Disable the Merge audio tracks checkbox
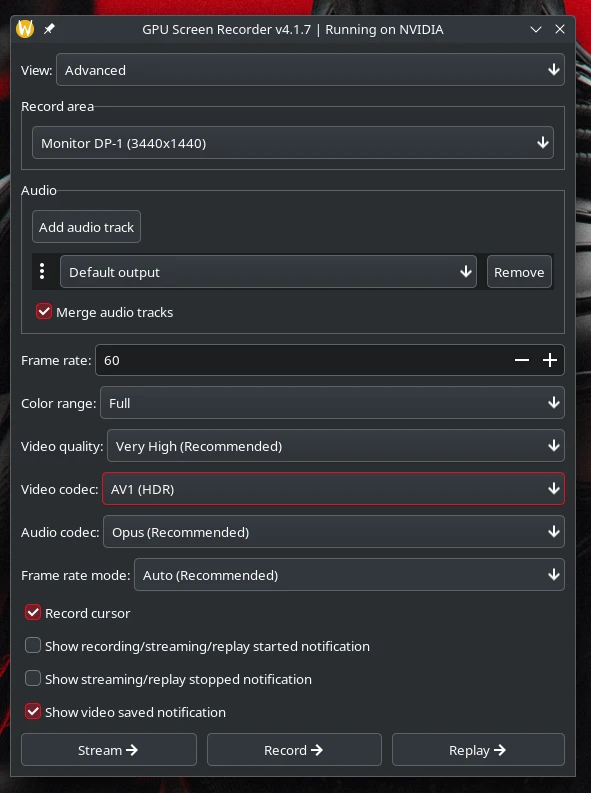This screenshot has height=793, width=591. point(44,312)
